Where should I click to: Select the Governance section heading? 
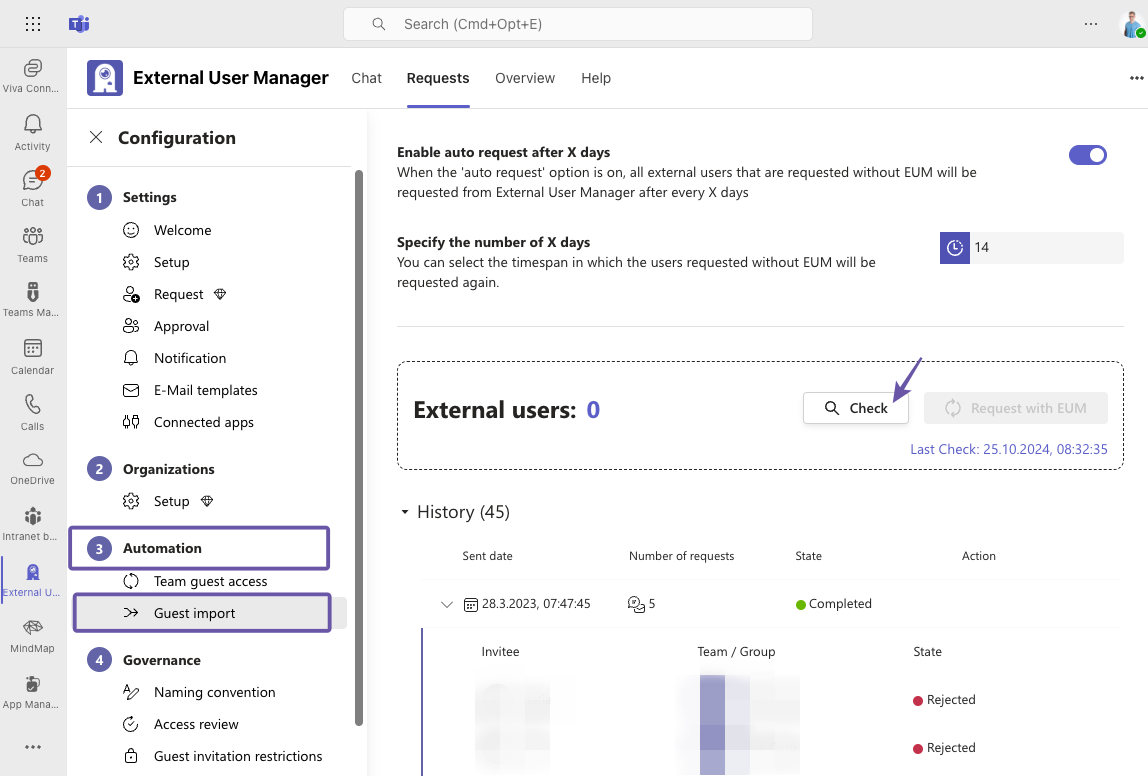point(162,660)
